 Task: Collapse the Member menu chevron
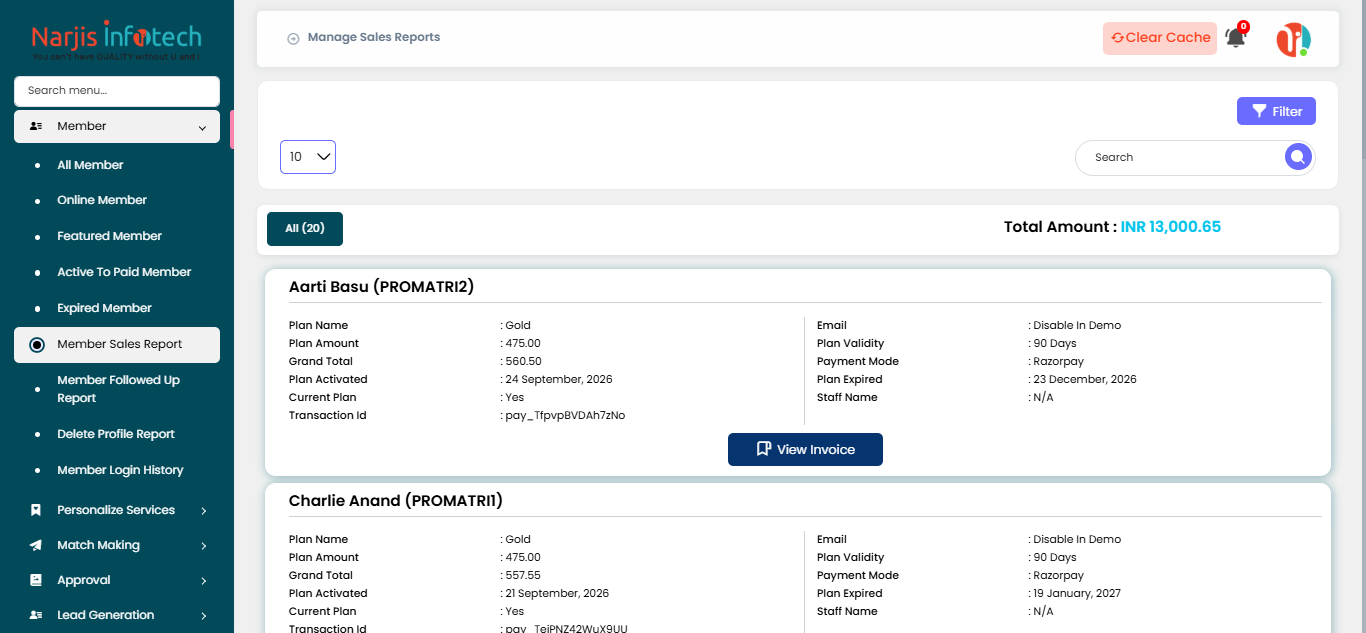(202, 127)
